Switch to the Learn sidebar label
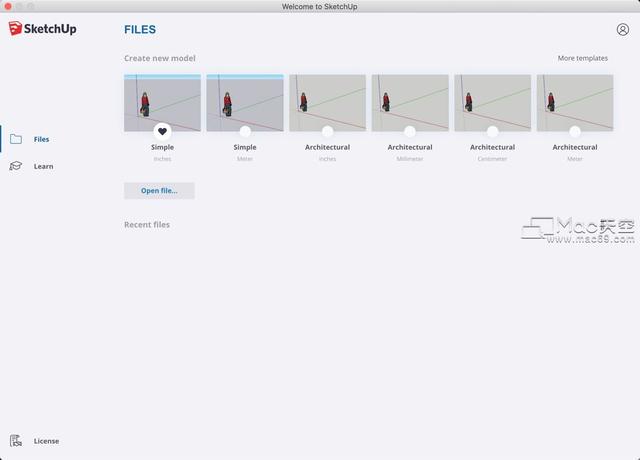This screenshot has width=640, height=460. (x=43, y=166)
